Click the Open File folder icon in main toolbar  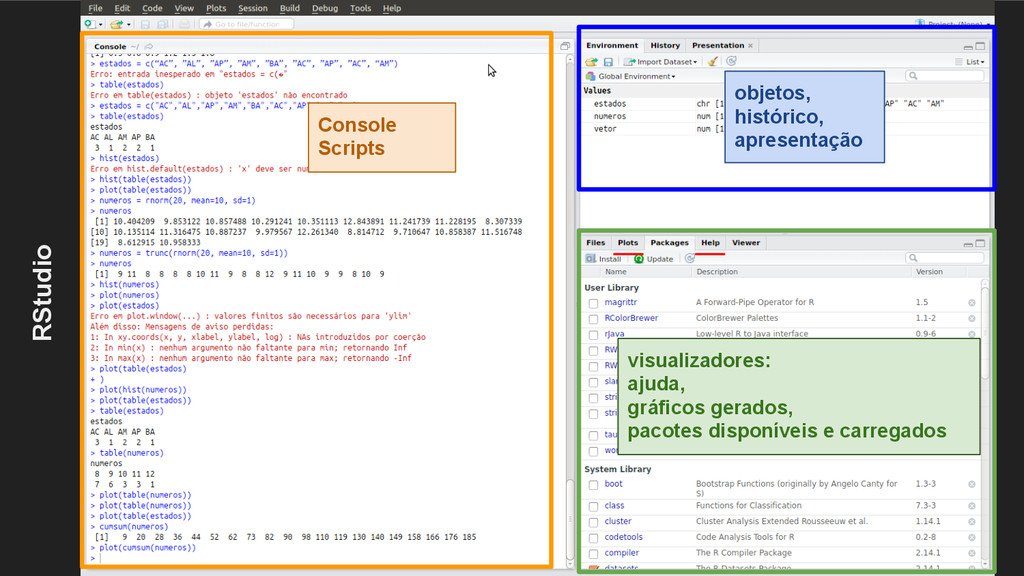coord(116,24)
